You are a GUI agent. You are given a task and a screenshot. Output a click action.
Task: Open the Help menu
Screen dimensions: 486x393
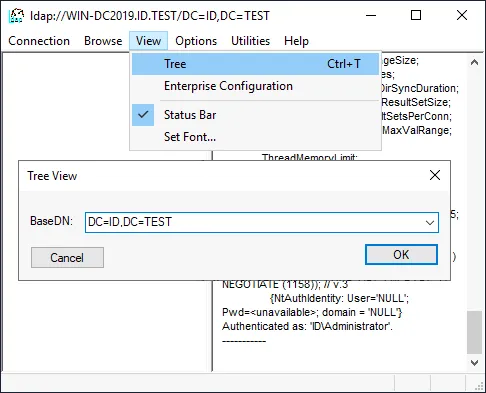click(x=296, y=41)
